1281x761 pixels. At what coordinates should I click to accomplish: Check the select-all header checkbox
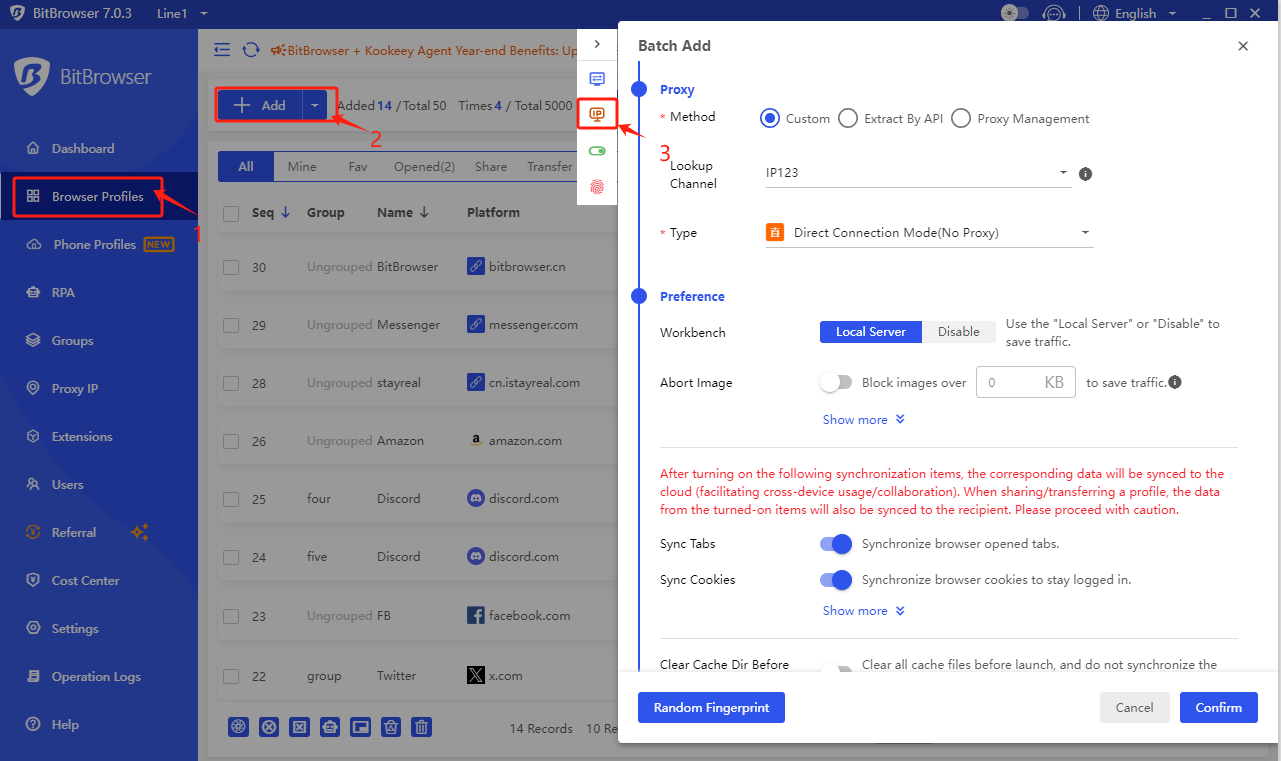(231, 213)
